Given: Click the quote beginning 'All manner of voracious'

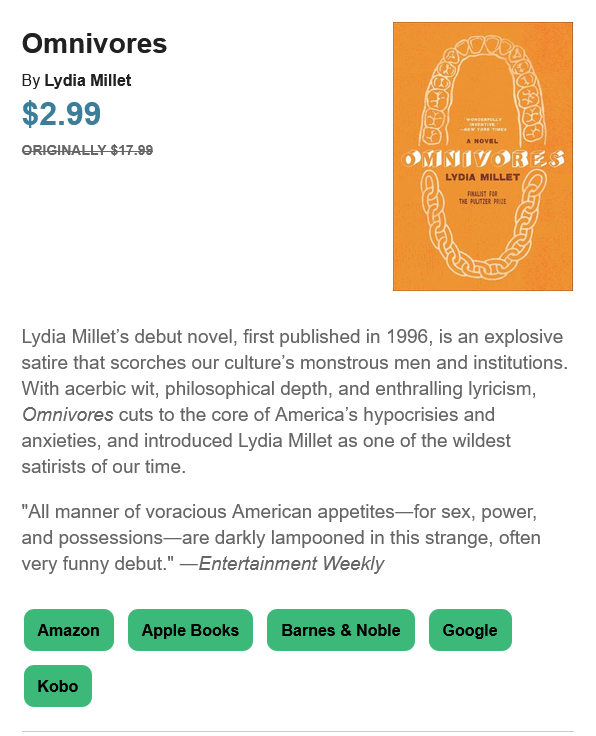Looking at the screenshot, I should click(281, 537).
